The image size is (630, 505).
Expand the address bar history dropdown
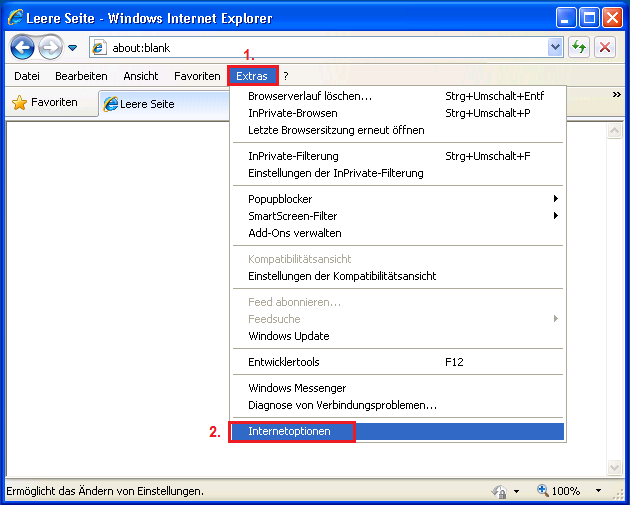555,47
